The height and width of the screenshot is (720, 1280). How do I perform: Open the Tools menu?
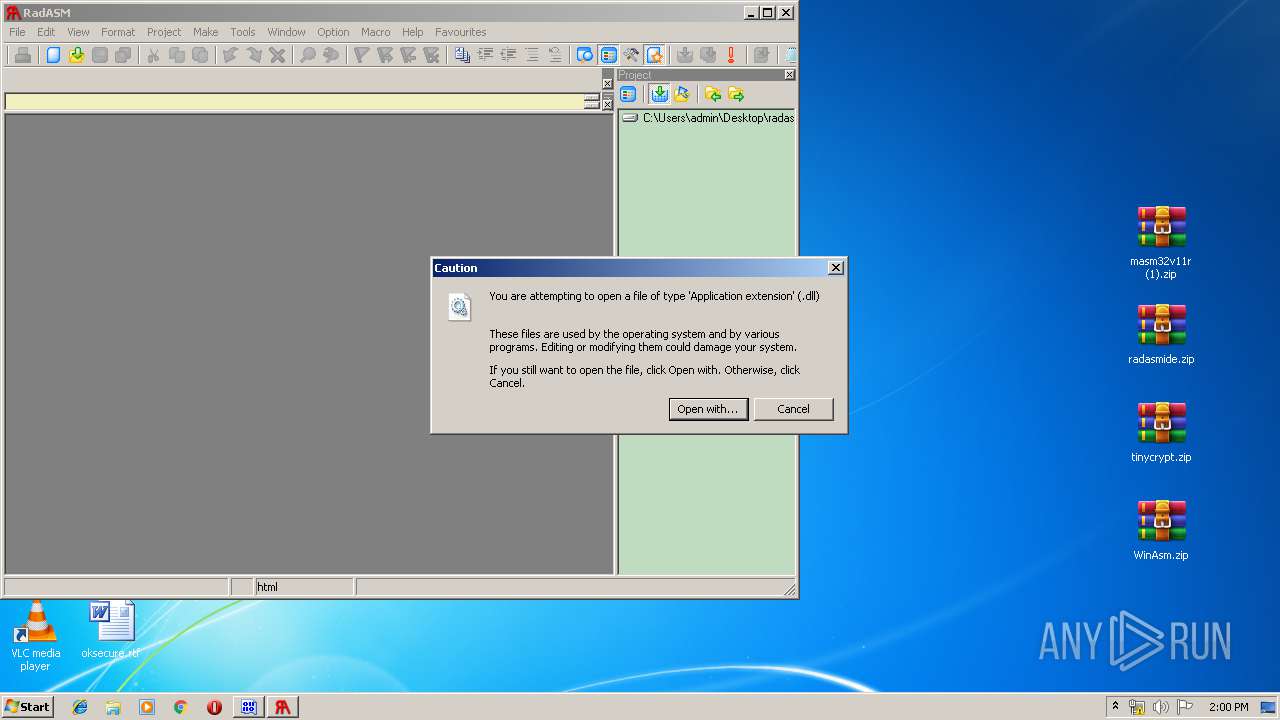pyautogui.click(x=243, y=32)
